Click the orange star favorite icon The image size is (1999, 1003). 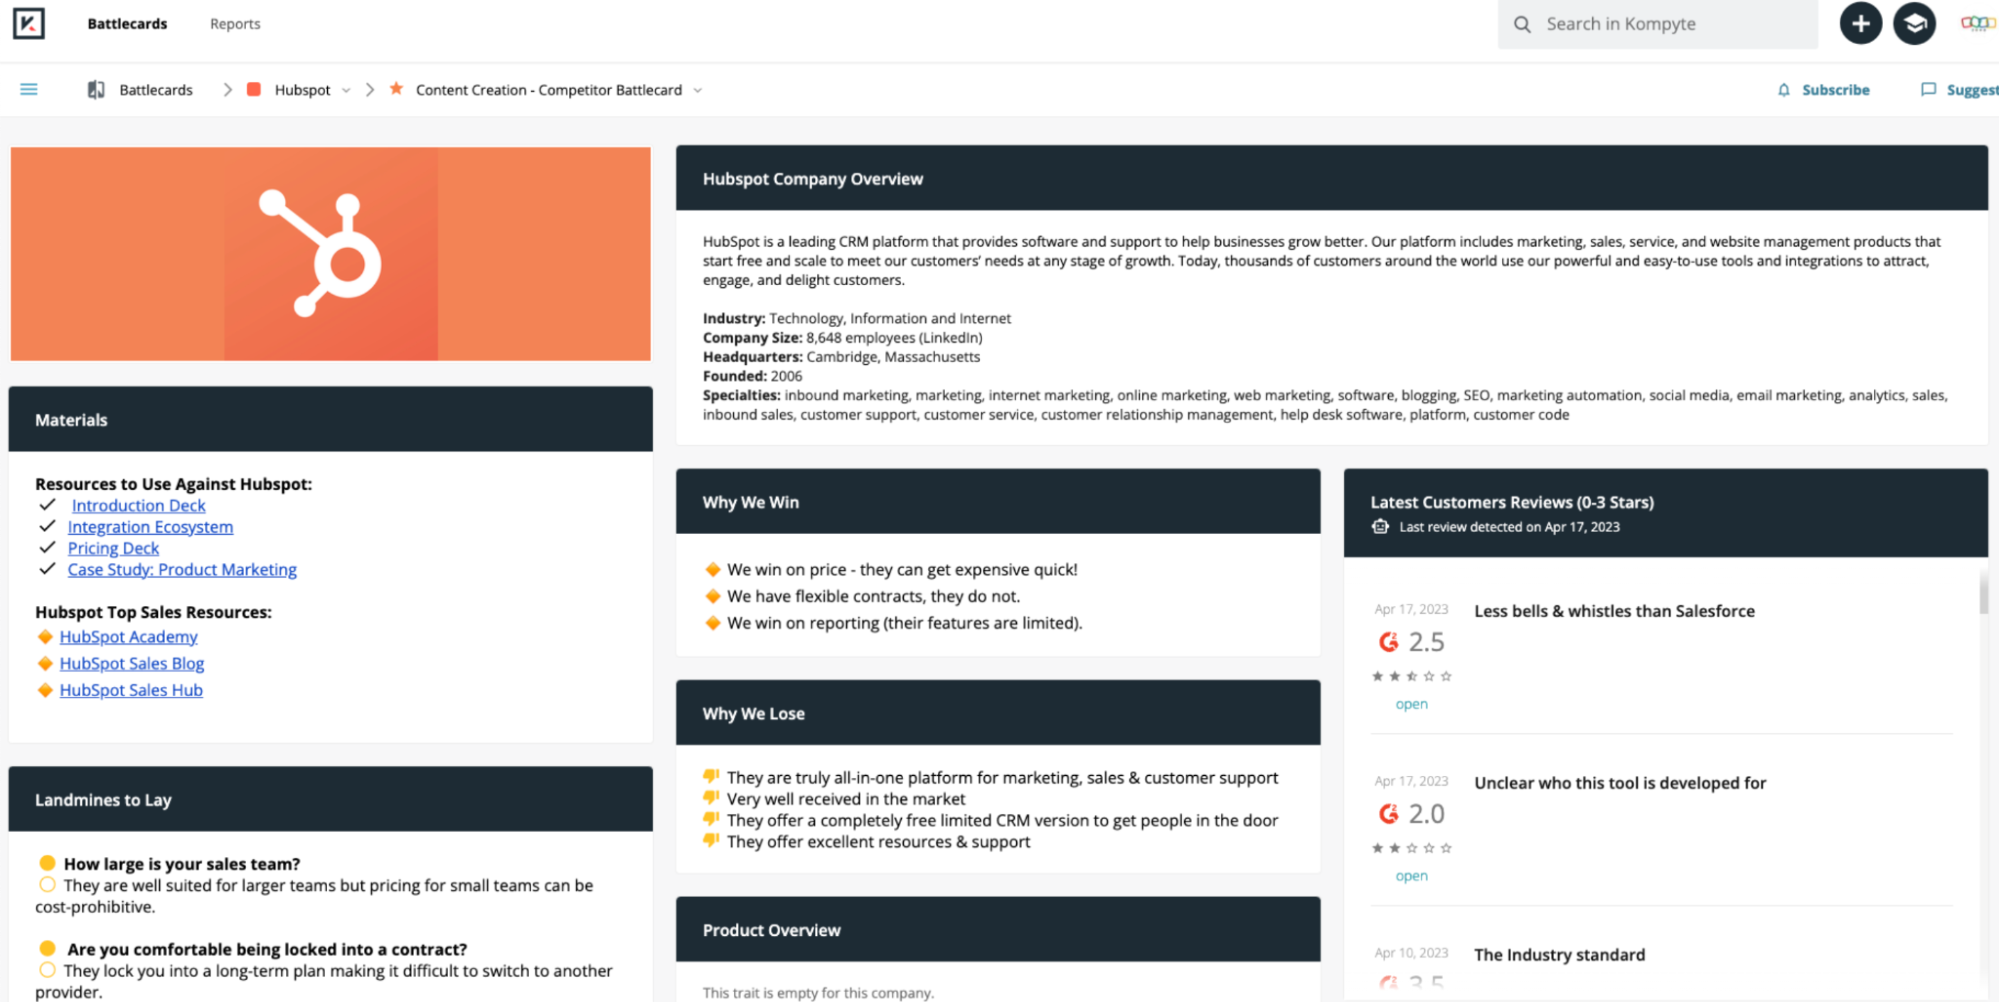[x=396, y=89]
